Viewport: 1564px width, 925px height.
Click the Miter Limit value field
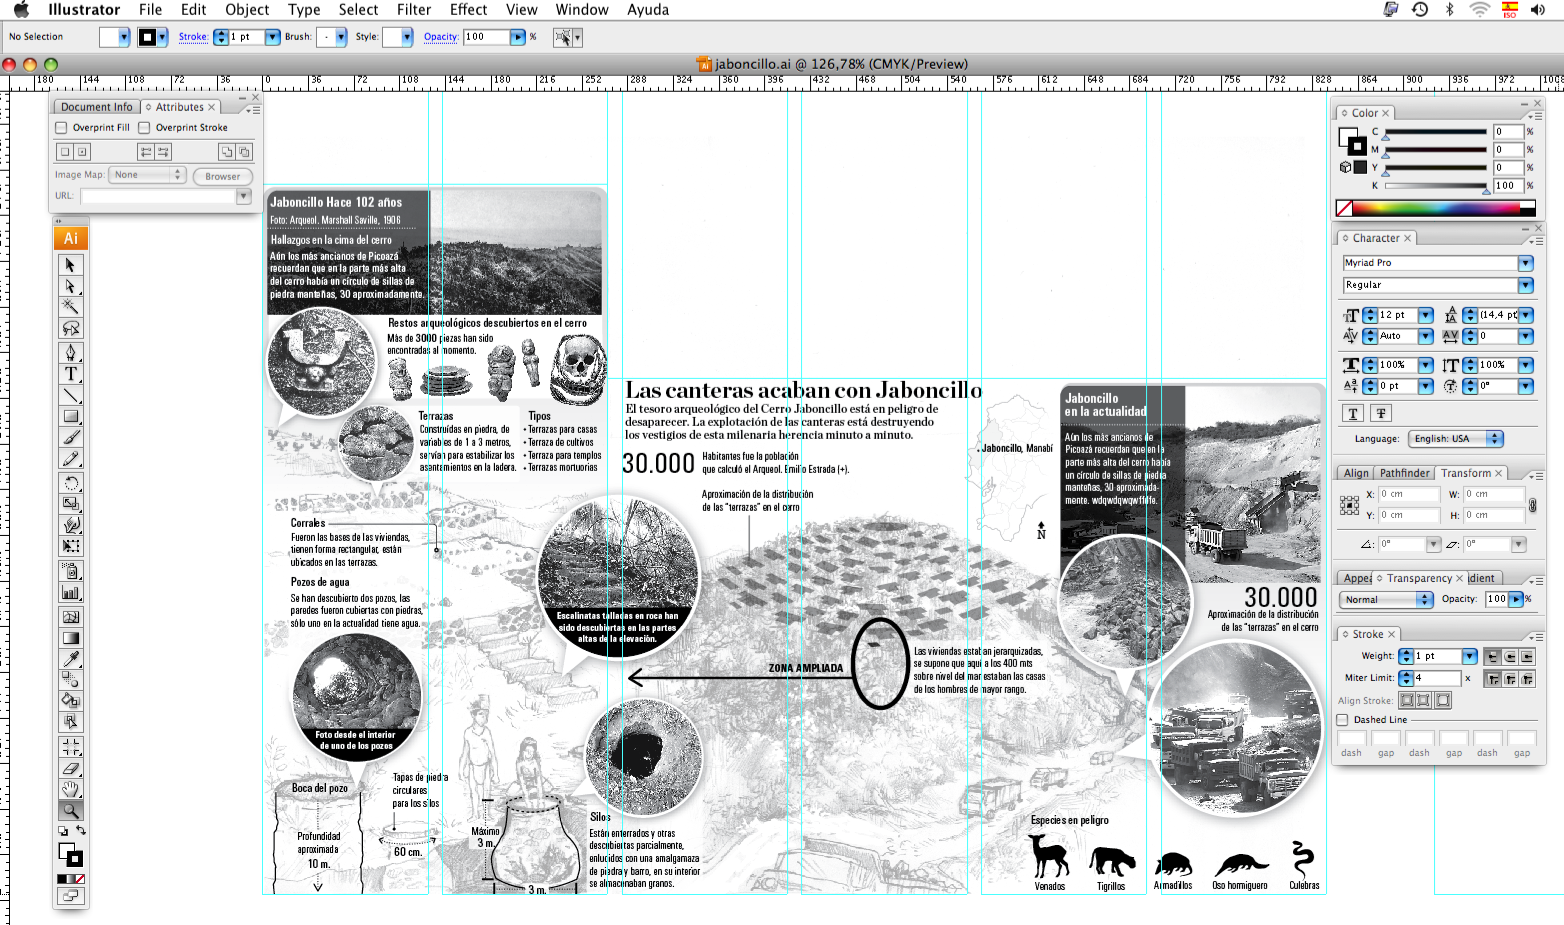(x=1437, y=678)
